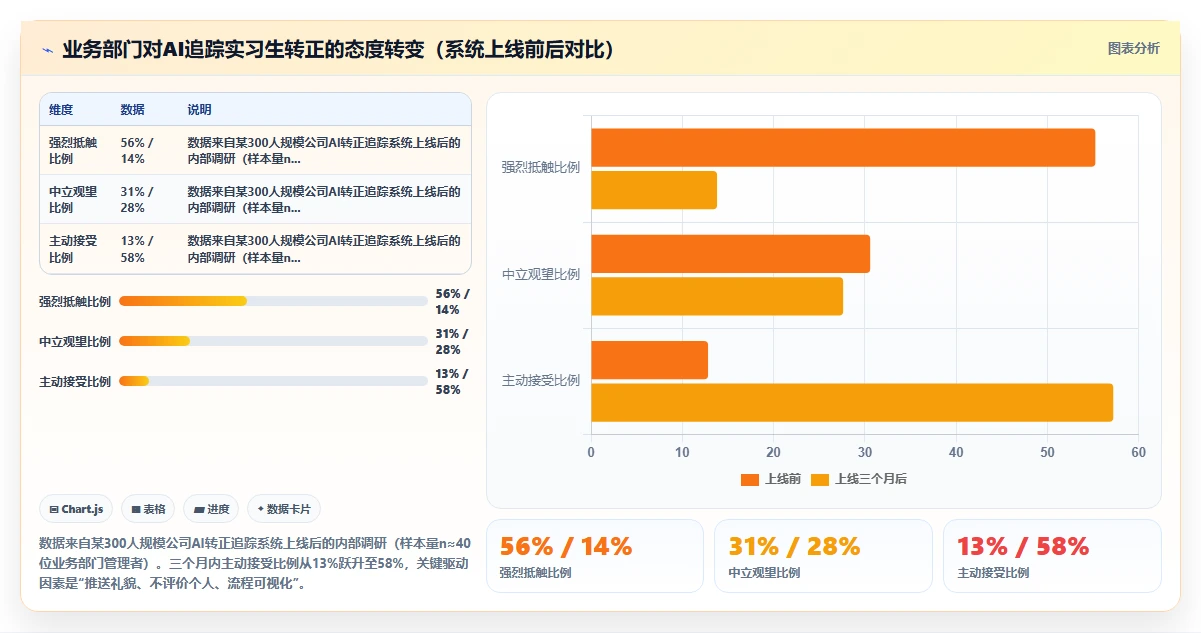Click the chart axis label 主动接受比例
This screenshot has width=1201, height=633.
coord(541,381)
